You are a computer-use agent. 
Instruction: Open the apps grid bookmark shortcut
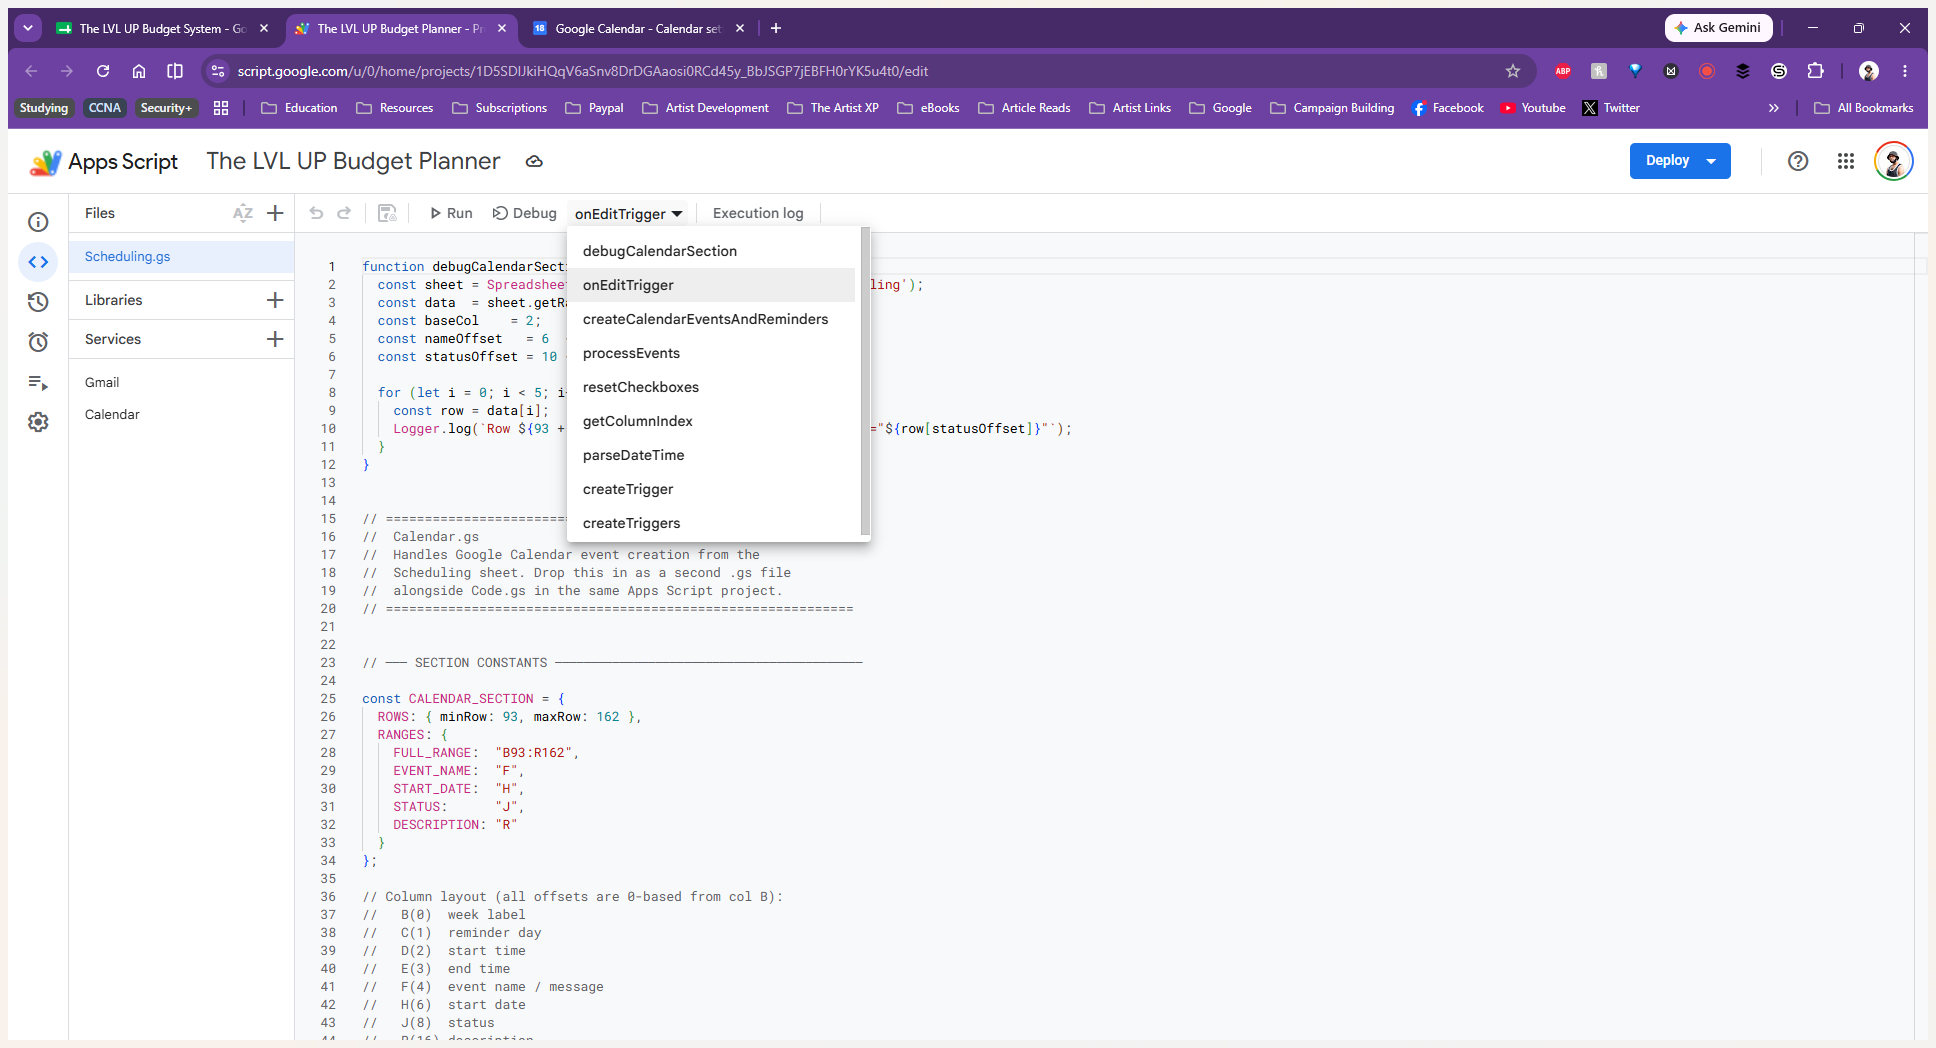pyautogui.click(x=221, y=108)
